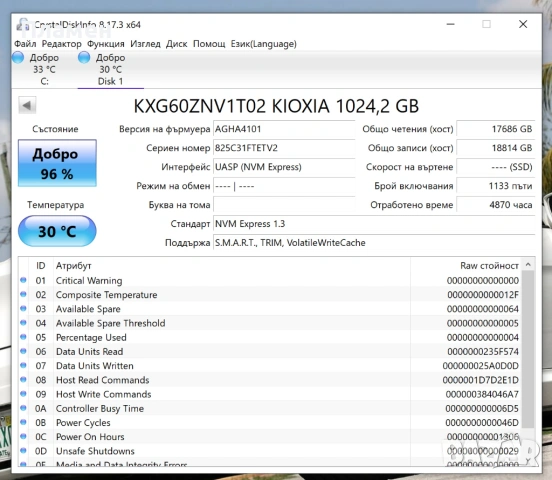Click the Добро 96 % health status button
This screenshot has height=480, width=552.
coord(57,163)
